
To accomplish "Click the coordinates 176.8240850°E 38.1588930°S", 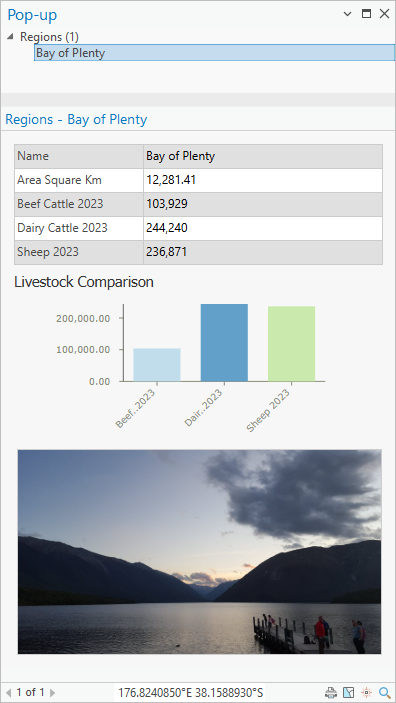I will point(191,692).
